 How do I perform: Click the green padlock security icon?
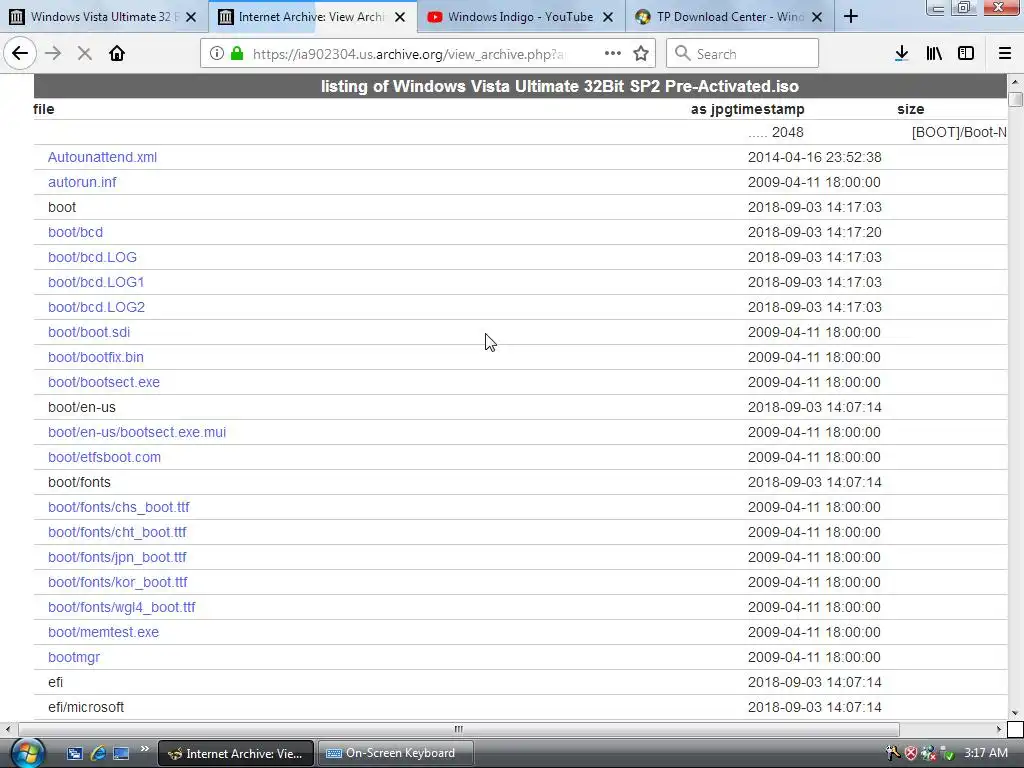[x=236, y=54]
